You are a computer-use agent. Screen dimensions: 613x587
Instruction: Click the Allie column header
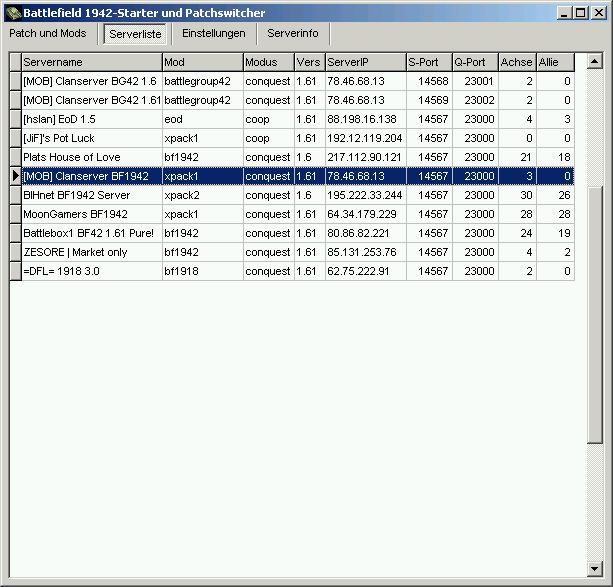tap(555, 62)
